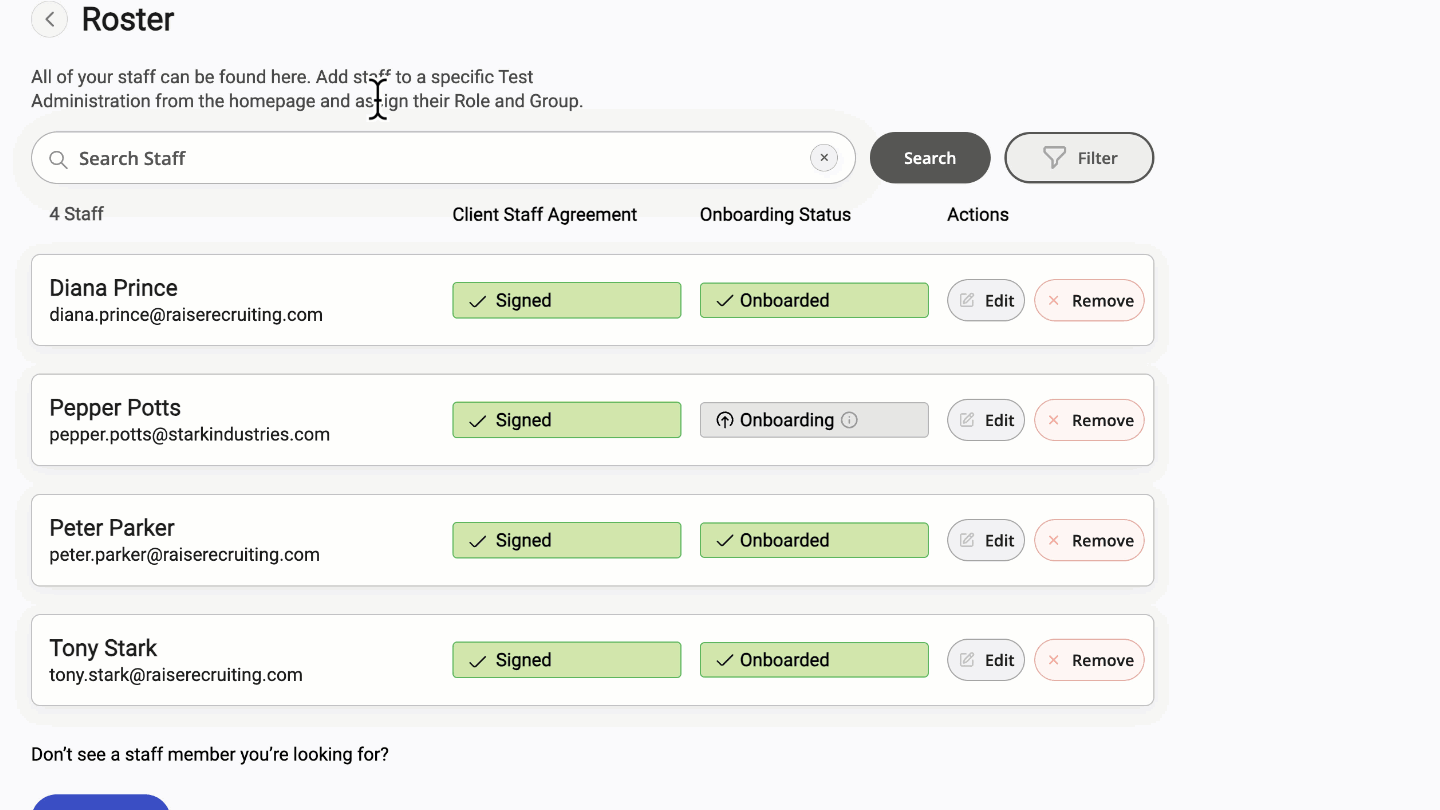Viewport: 1440px width, 810px height.
Task: Edit Pepper Potts' staff record
Action: 986,420
